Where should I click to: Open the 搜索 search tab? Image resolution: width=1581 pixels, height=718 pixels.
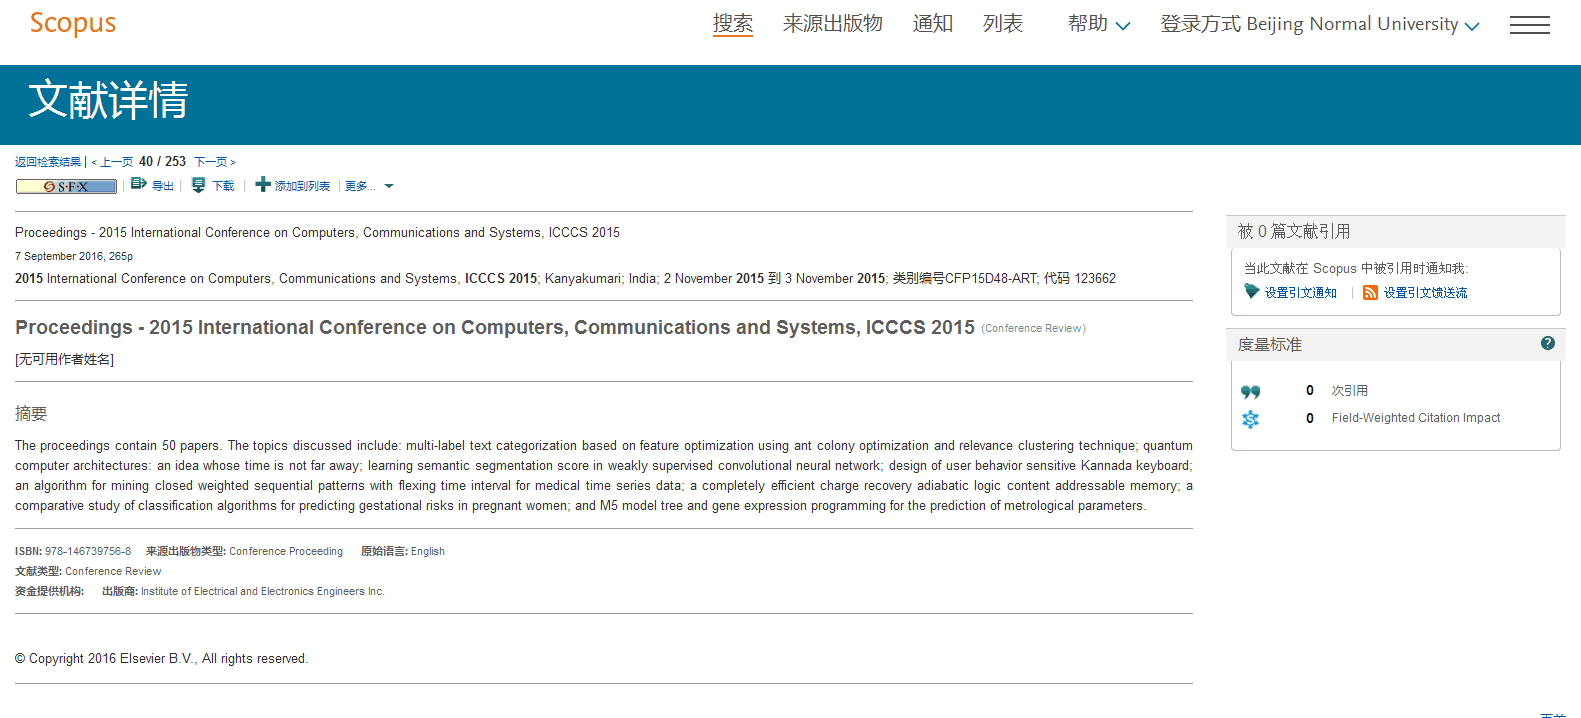(x=733, y=24)
